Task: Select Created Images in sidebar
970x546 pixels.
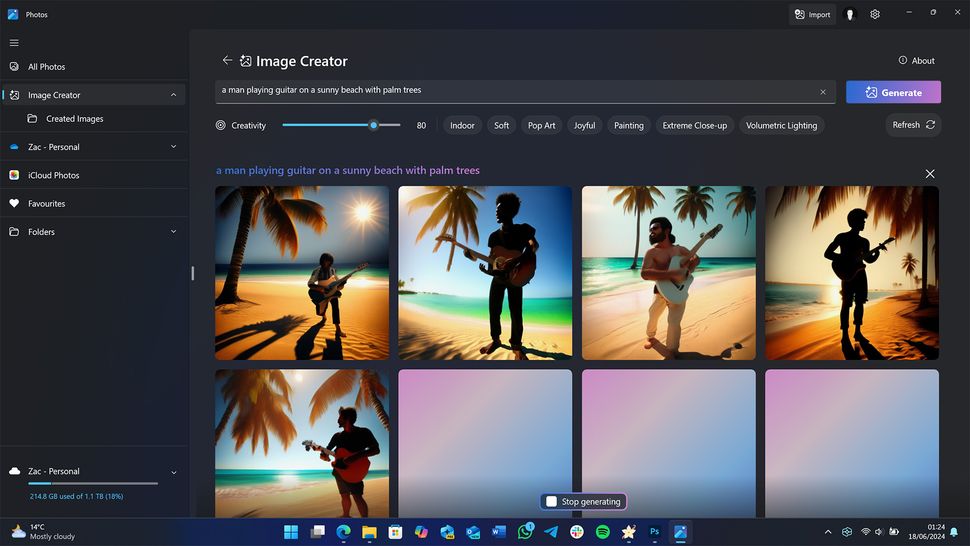Action: pyautogui.click(x=74, y=119)
